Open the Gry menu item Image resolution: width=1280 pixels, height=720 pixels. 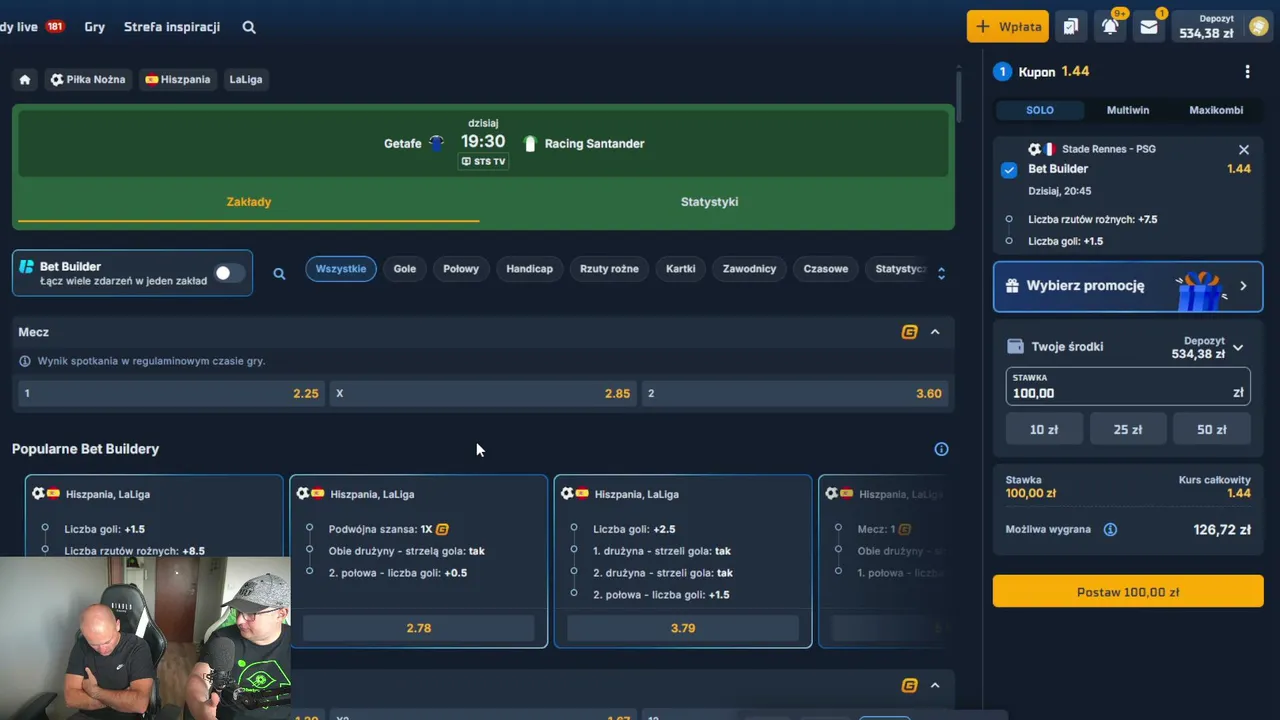[x=95, y=27]
